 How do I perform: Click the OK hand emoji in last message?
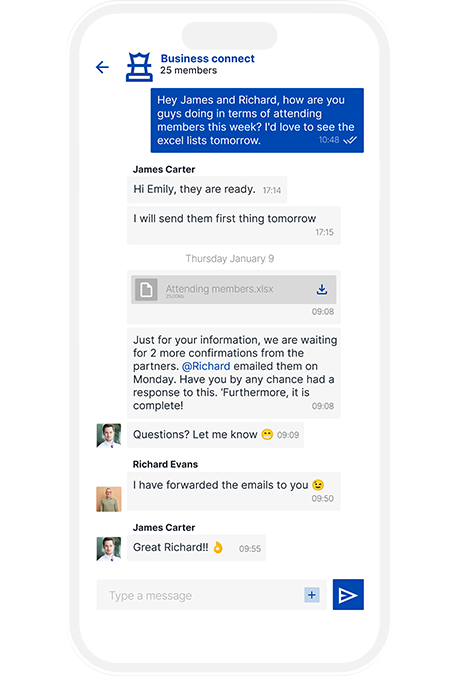[218, 547]
